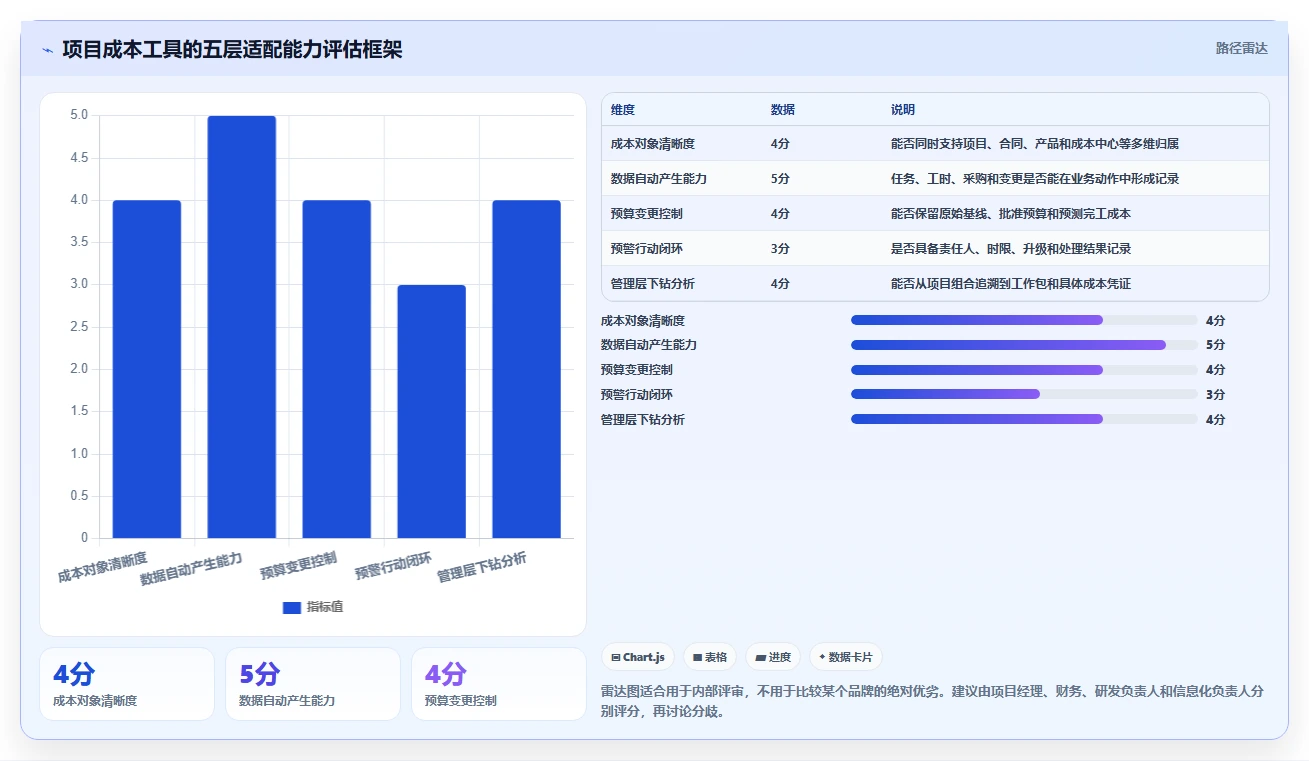This screenshot has height=761, width=1309.
Task: Click the 维度 column header
Action: pyautogui.click(x=623, y=110)
